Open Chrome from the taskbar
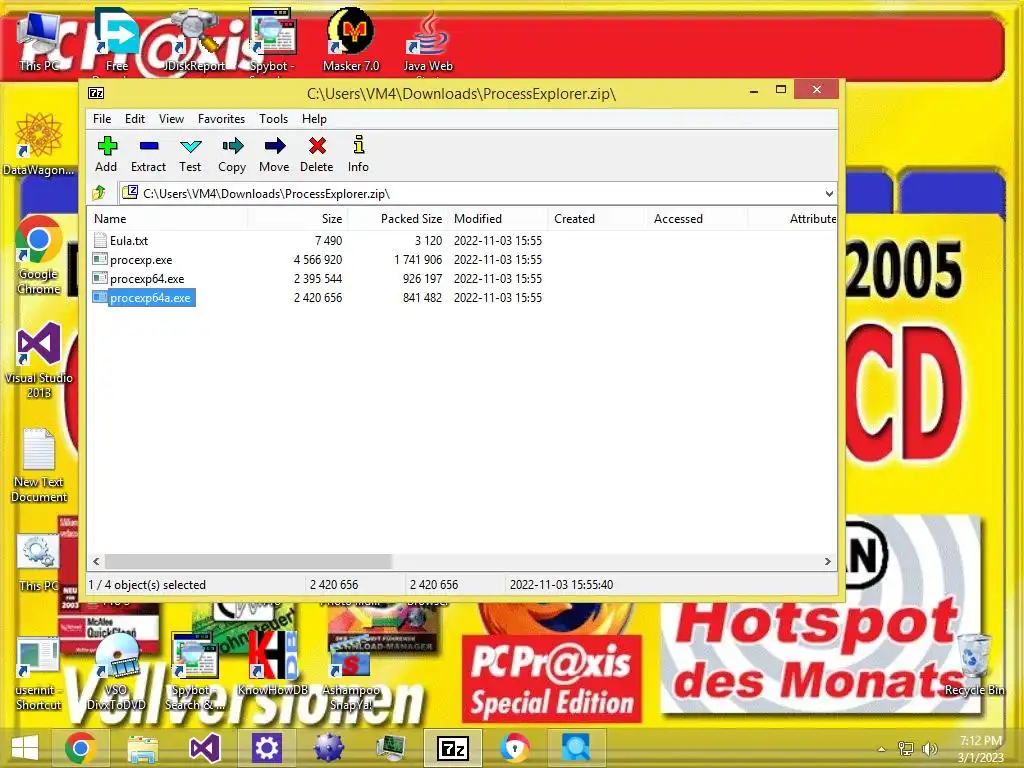 (80, 748)
